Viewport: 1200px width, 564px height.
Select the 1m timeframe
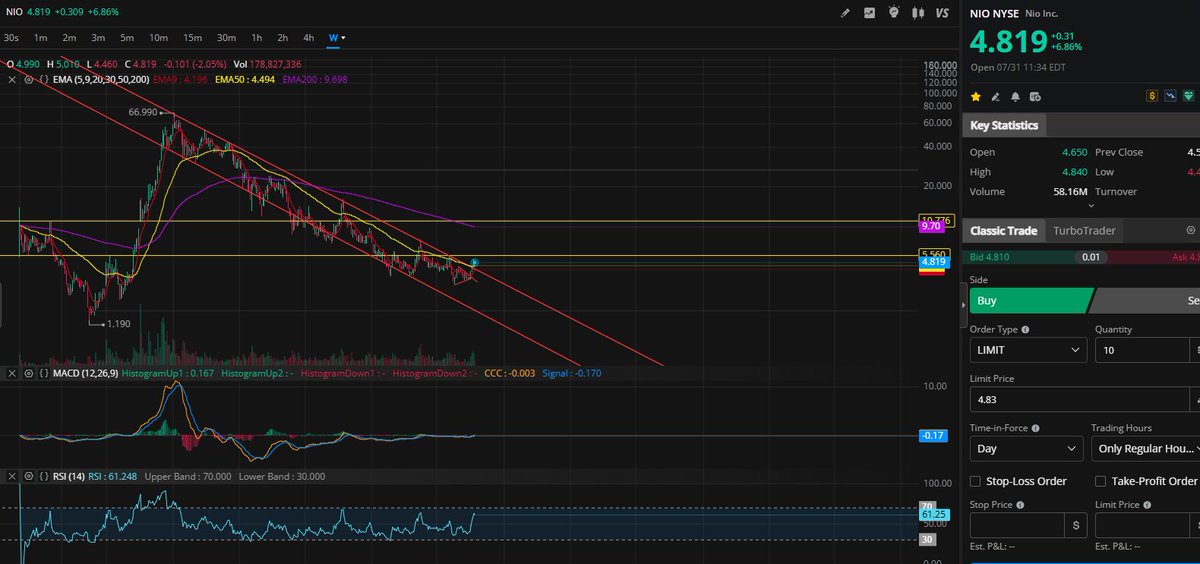coord(41,38)
